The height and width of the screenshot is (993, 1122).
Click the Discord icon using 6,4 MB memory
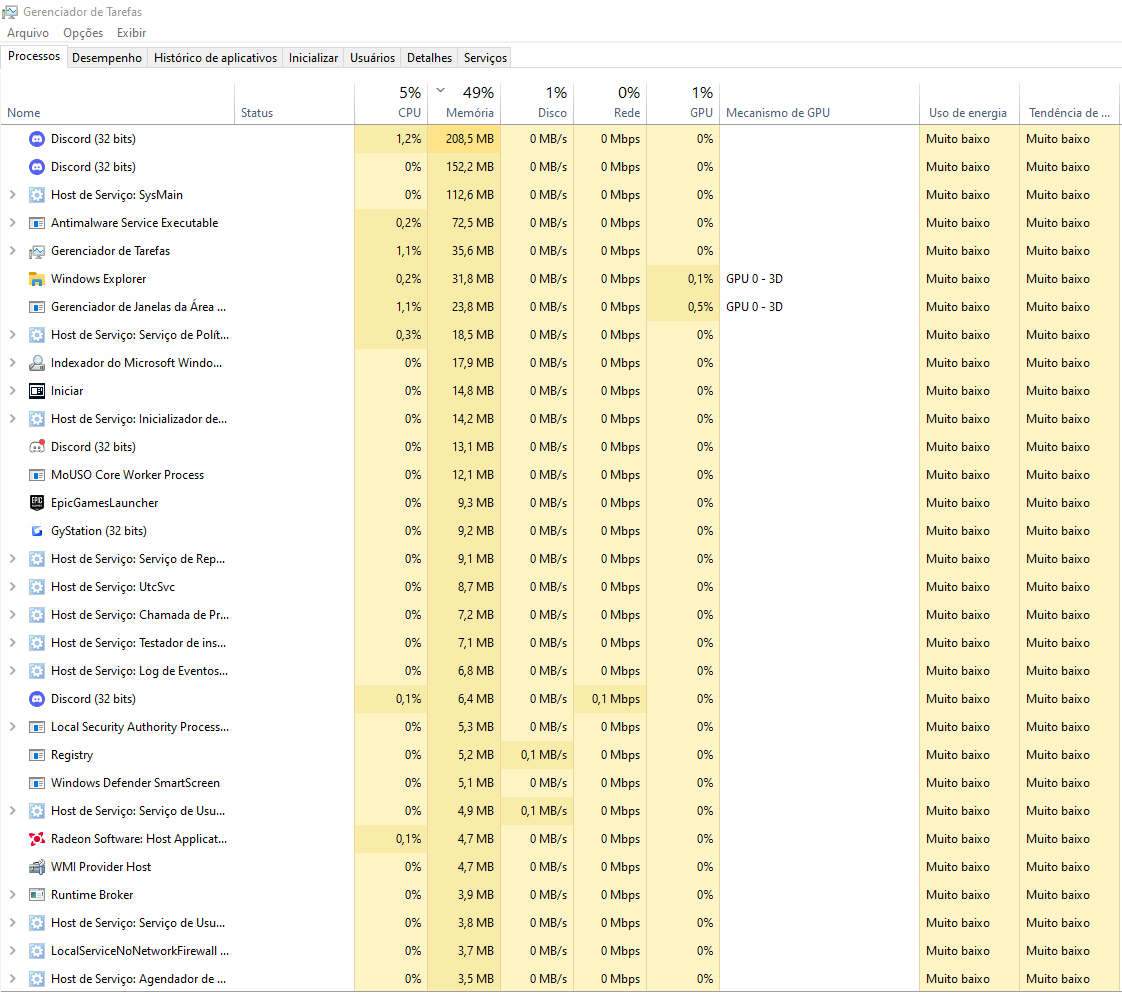coord(36,699)
